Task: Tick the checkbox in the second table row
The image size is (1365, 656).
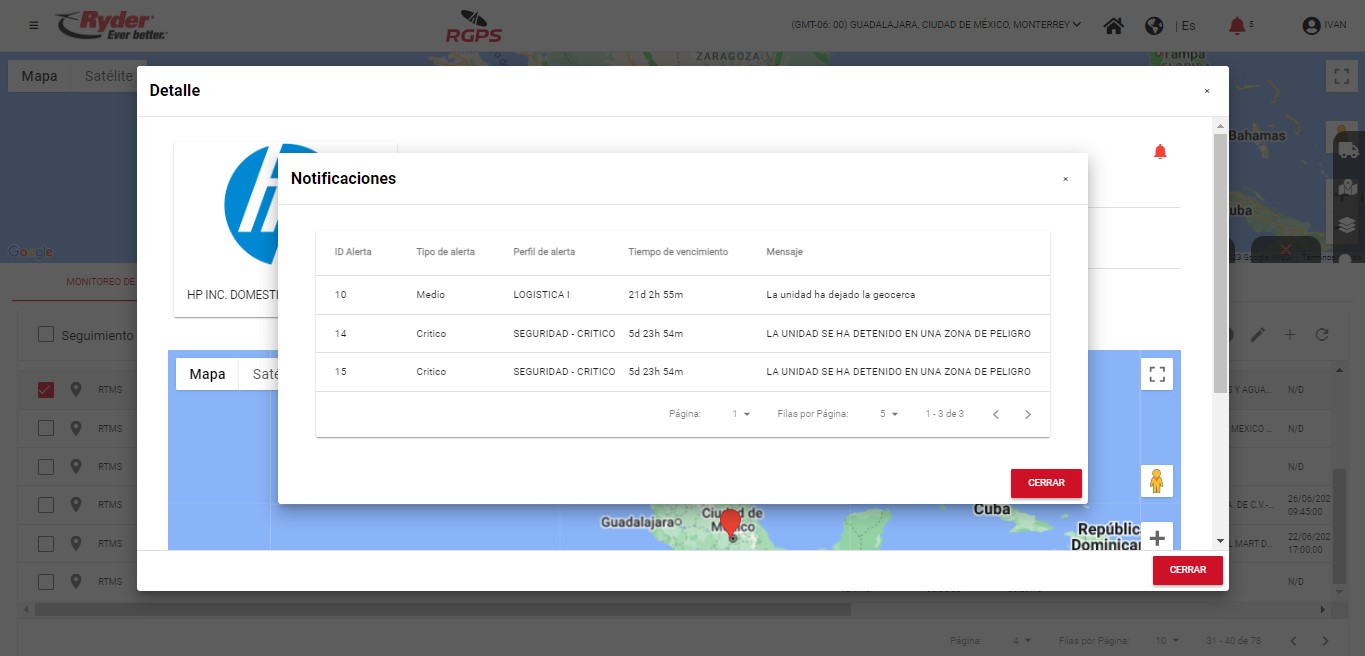Action: click(x=46, y=428)
